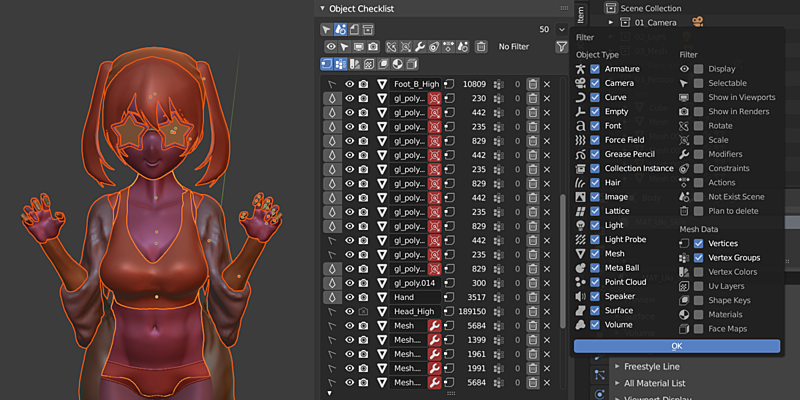This screenshot has height=400, width=800.
Task: Toggle the Face Maps cube column button
Action: click(412, 64)
